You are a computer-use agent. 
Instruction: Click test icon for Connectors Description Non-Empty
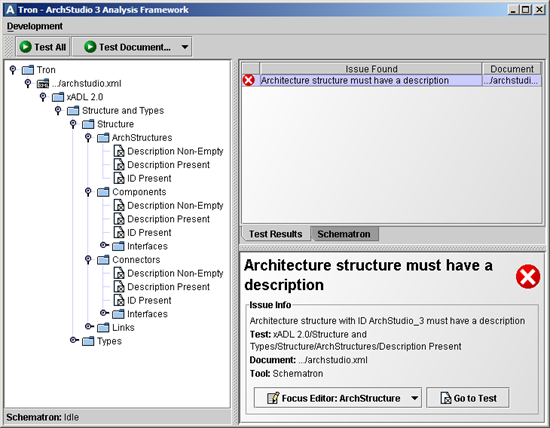pos(119,273)
